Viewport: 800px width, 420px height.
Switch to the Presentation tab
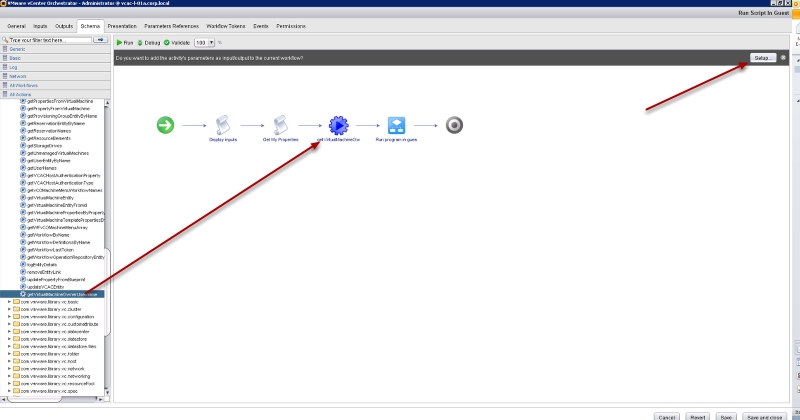(122, 24)
